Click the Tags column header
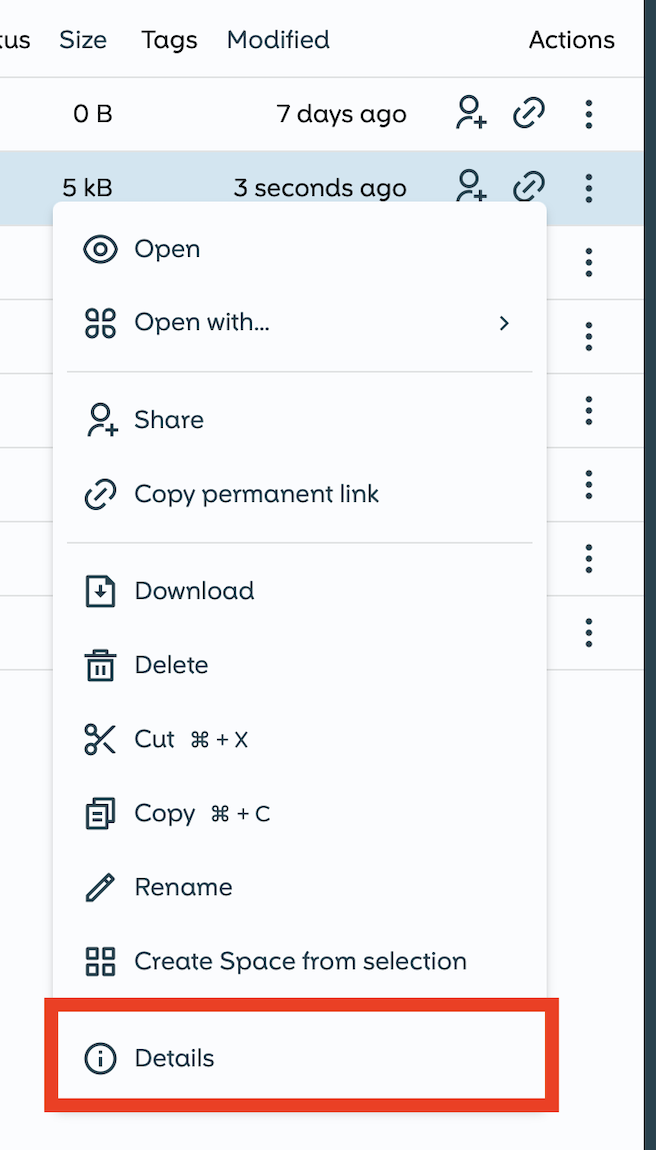The height and width of the screenshot is (1150, 656). tap(168, 40)
